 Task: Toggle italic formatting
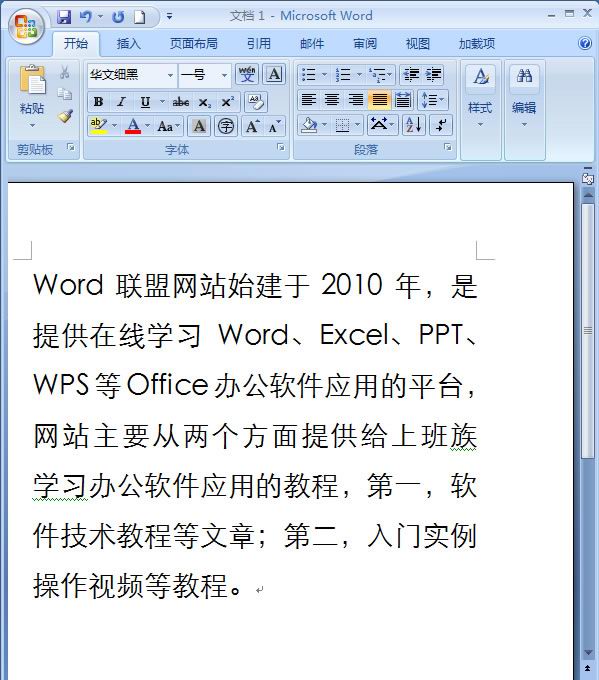pyautogui.click(x=121, y=102)
